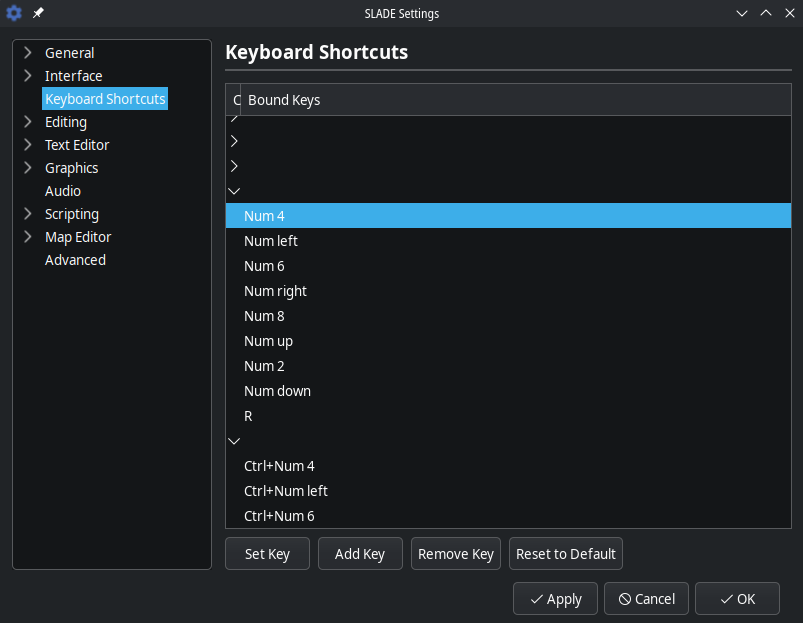Expand the Editing category chevron

pyautogui.click(x=28, y=122)
